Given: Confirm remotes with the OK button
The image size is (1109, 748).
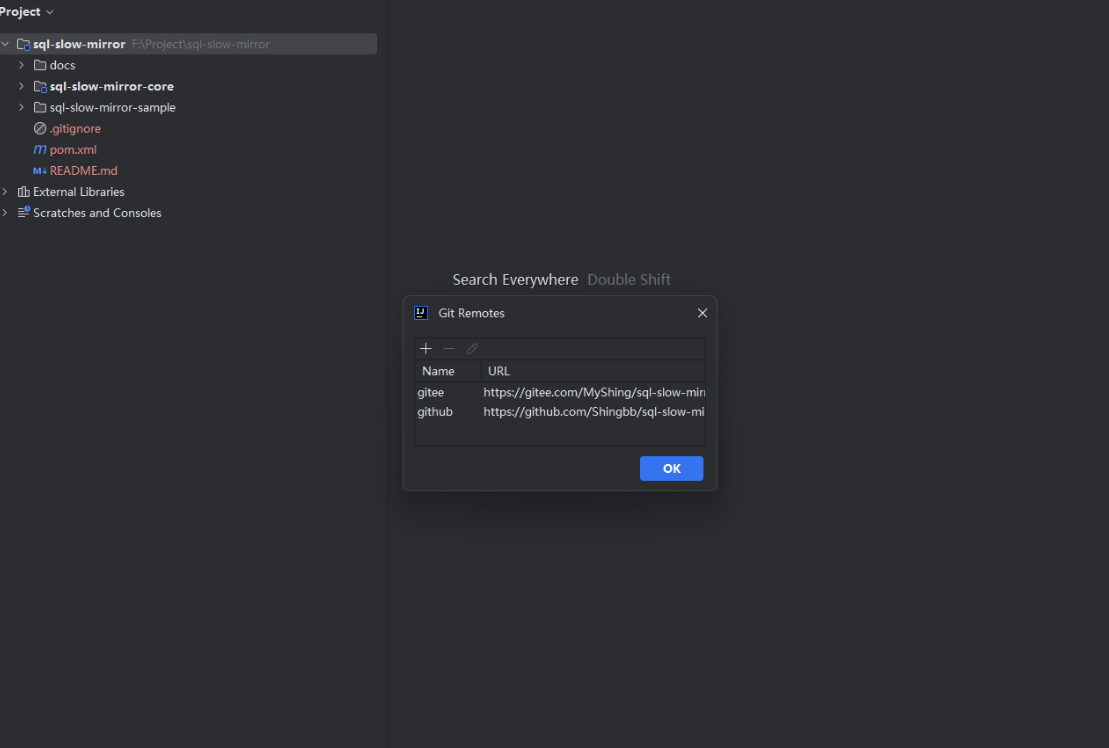Looking at the screenshot, I should coord(671,468).
